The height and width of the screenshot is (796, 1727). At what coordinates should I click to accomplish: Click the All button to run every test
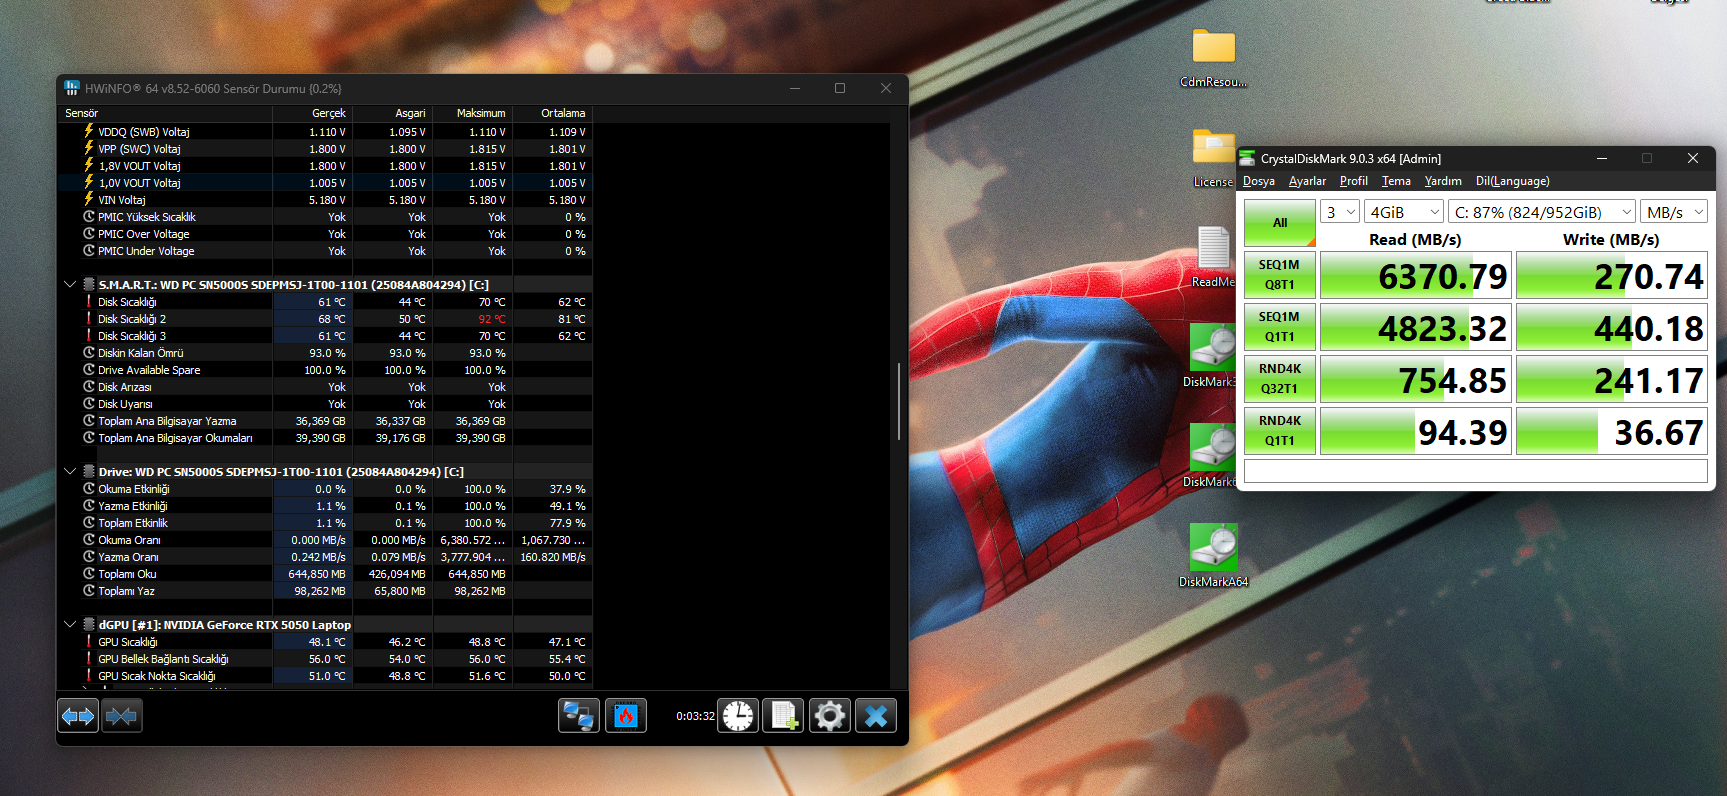tap(1280, 223)
